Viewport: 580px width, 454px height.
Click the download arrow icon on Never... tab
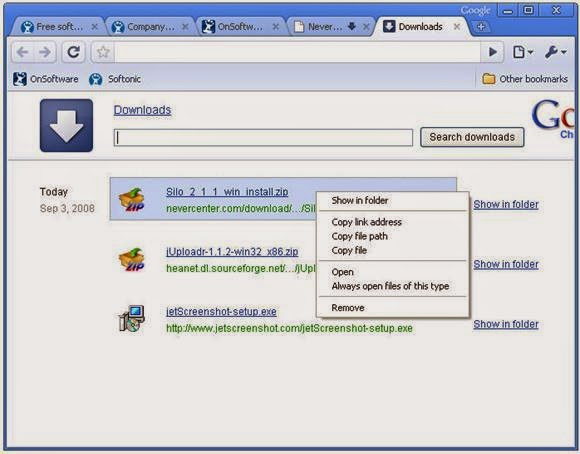(x=352, y=26)
